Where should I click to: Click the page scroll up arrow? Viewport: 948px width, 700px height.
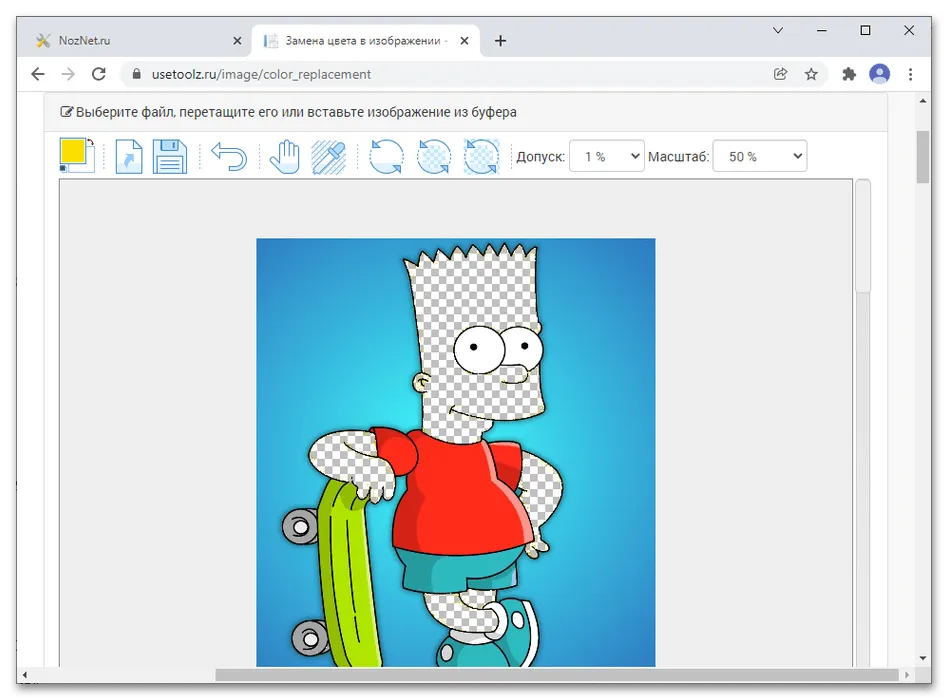point(923,101)
